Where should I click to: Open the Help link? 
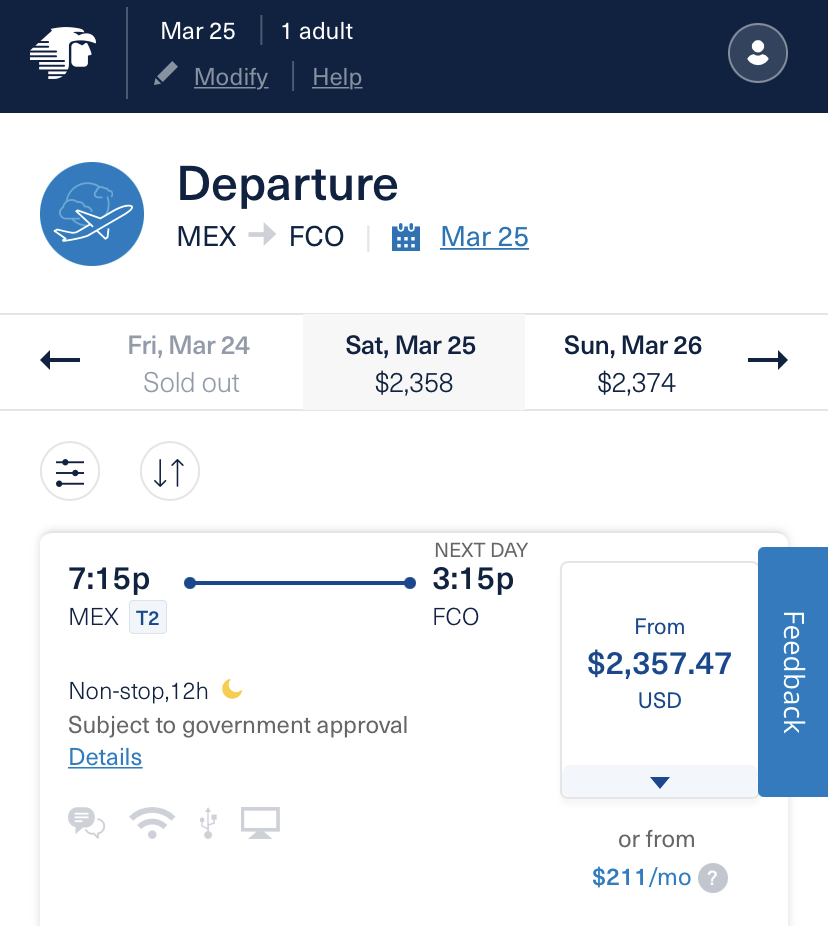pos(337,77)
